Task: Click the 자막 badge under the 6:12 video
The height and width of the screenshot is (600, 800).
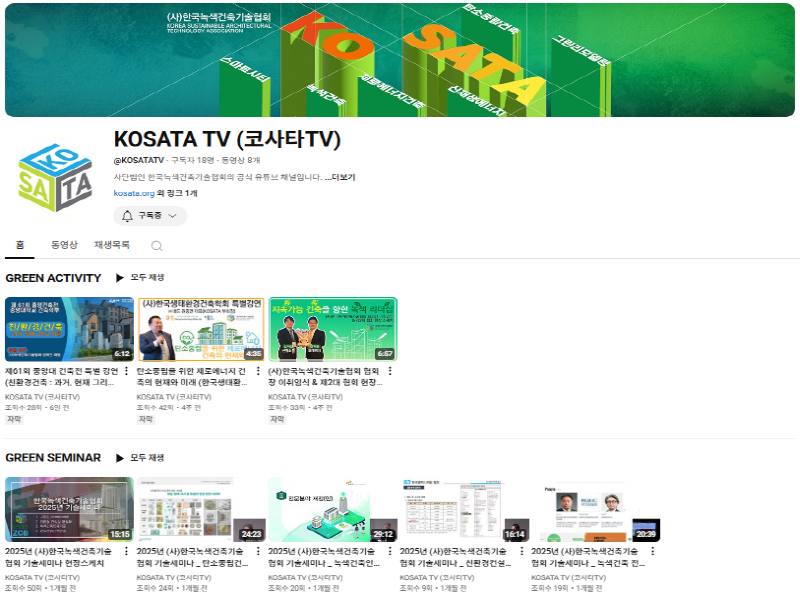Action: coord(14,419)
